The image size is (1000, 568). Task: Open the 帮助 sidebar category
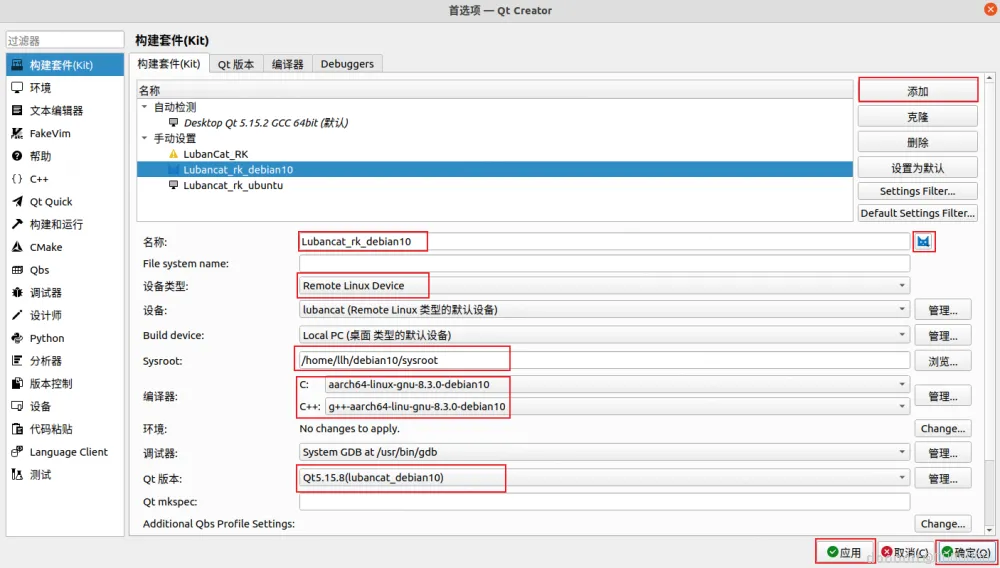point(65,156)
